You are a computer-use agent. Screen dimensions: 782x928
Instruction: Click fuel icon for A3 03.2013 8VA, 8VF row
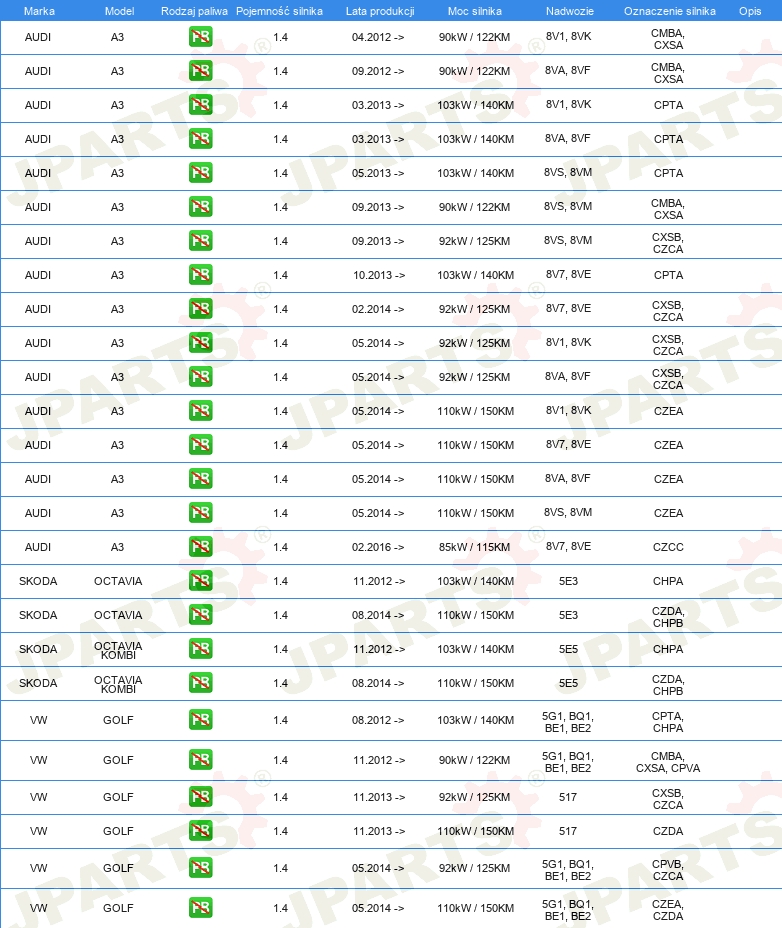click(x=201, y=139)
